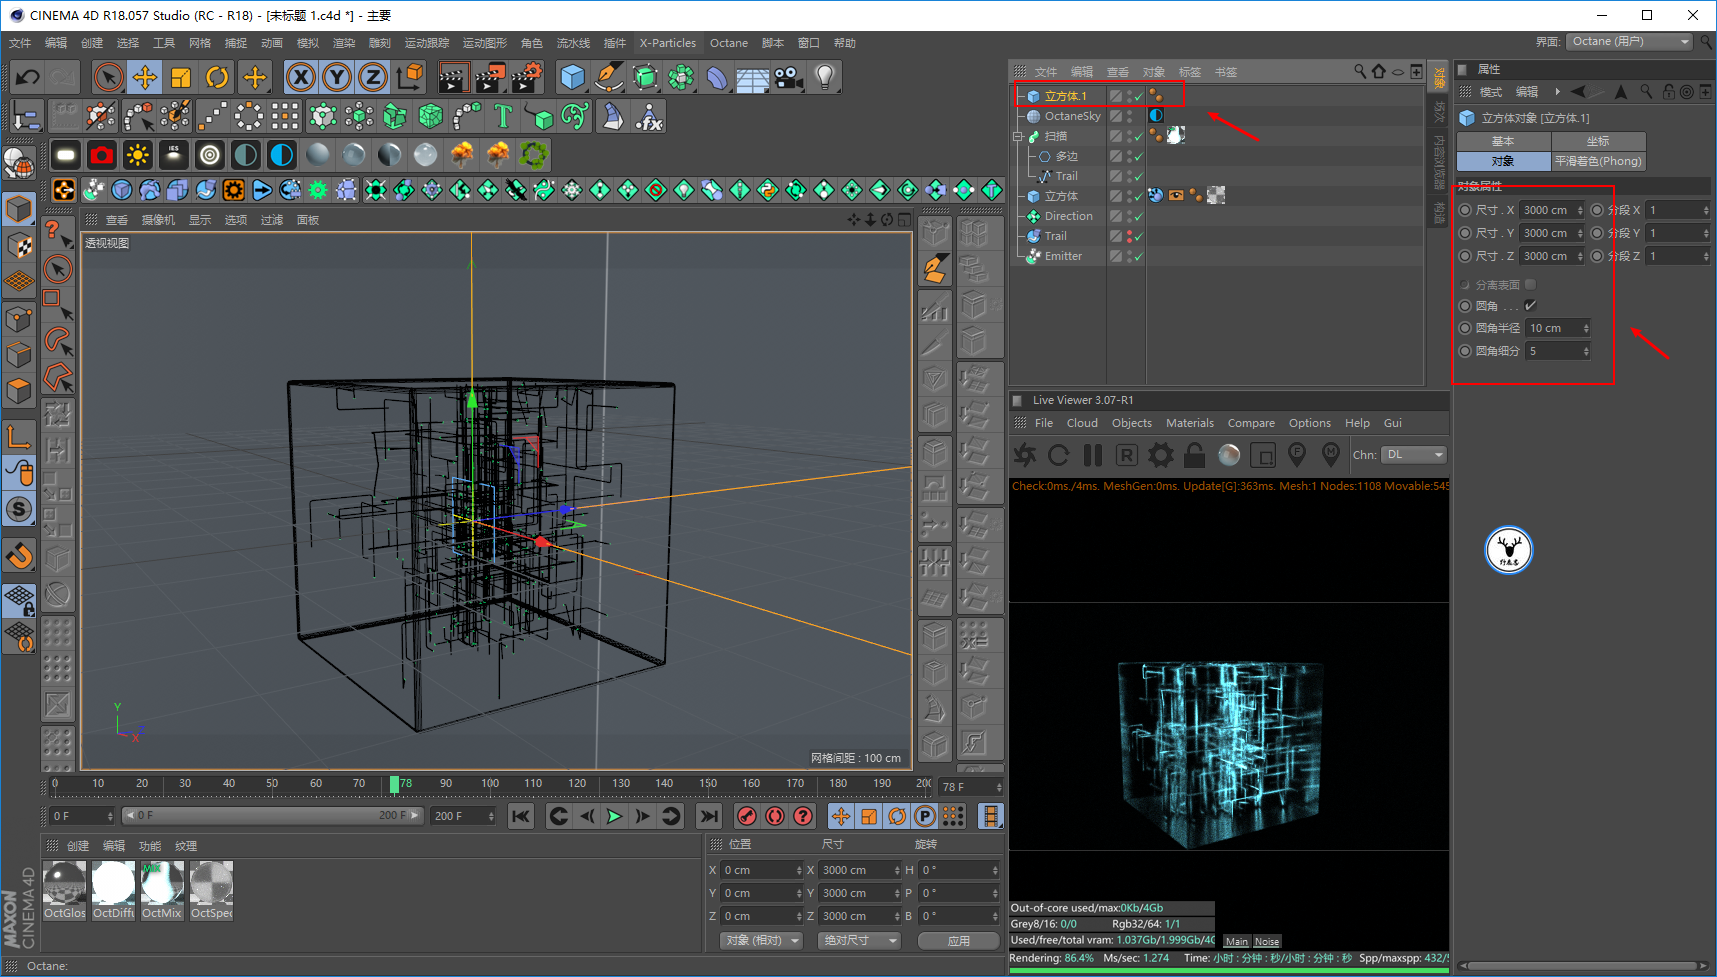Screen dimensions: 1717x977
Task: Step 圆角细分 value spinner
Action: (1585, 351)
